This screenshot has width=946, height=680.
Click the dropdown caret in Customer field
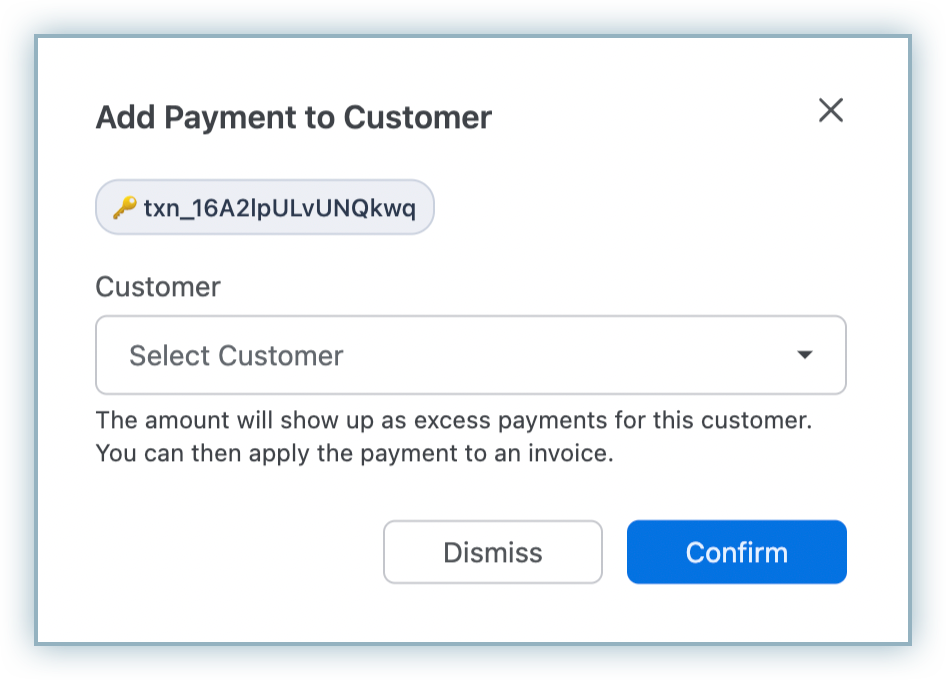pyautogui.click(x=804, y=355)
